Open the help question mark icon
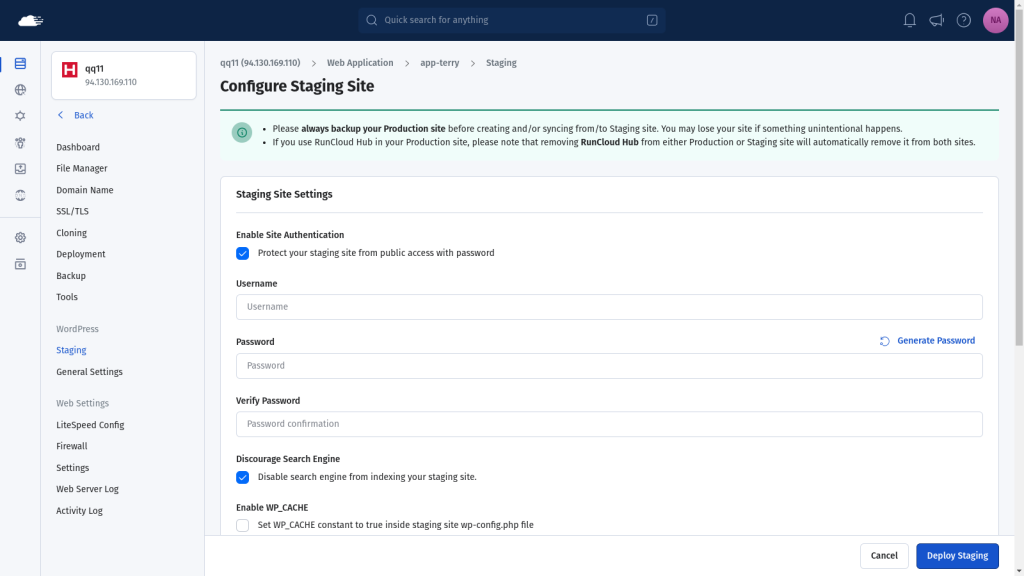 click(963, 20)
